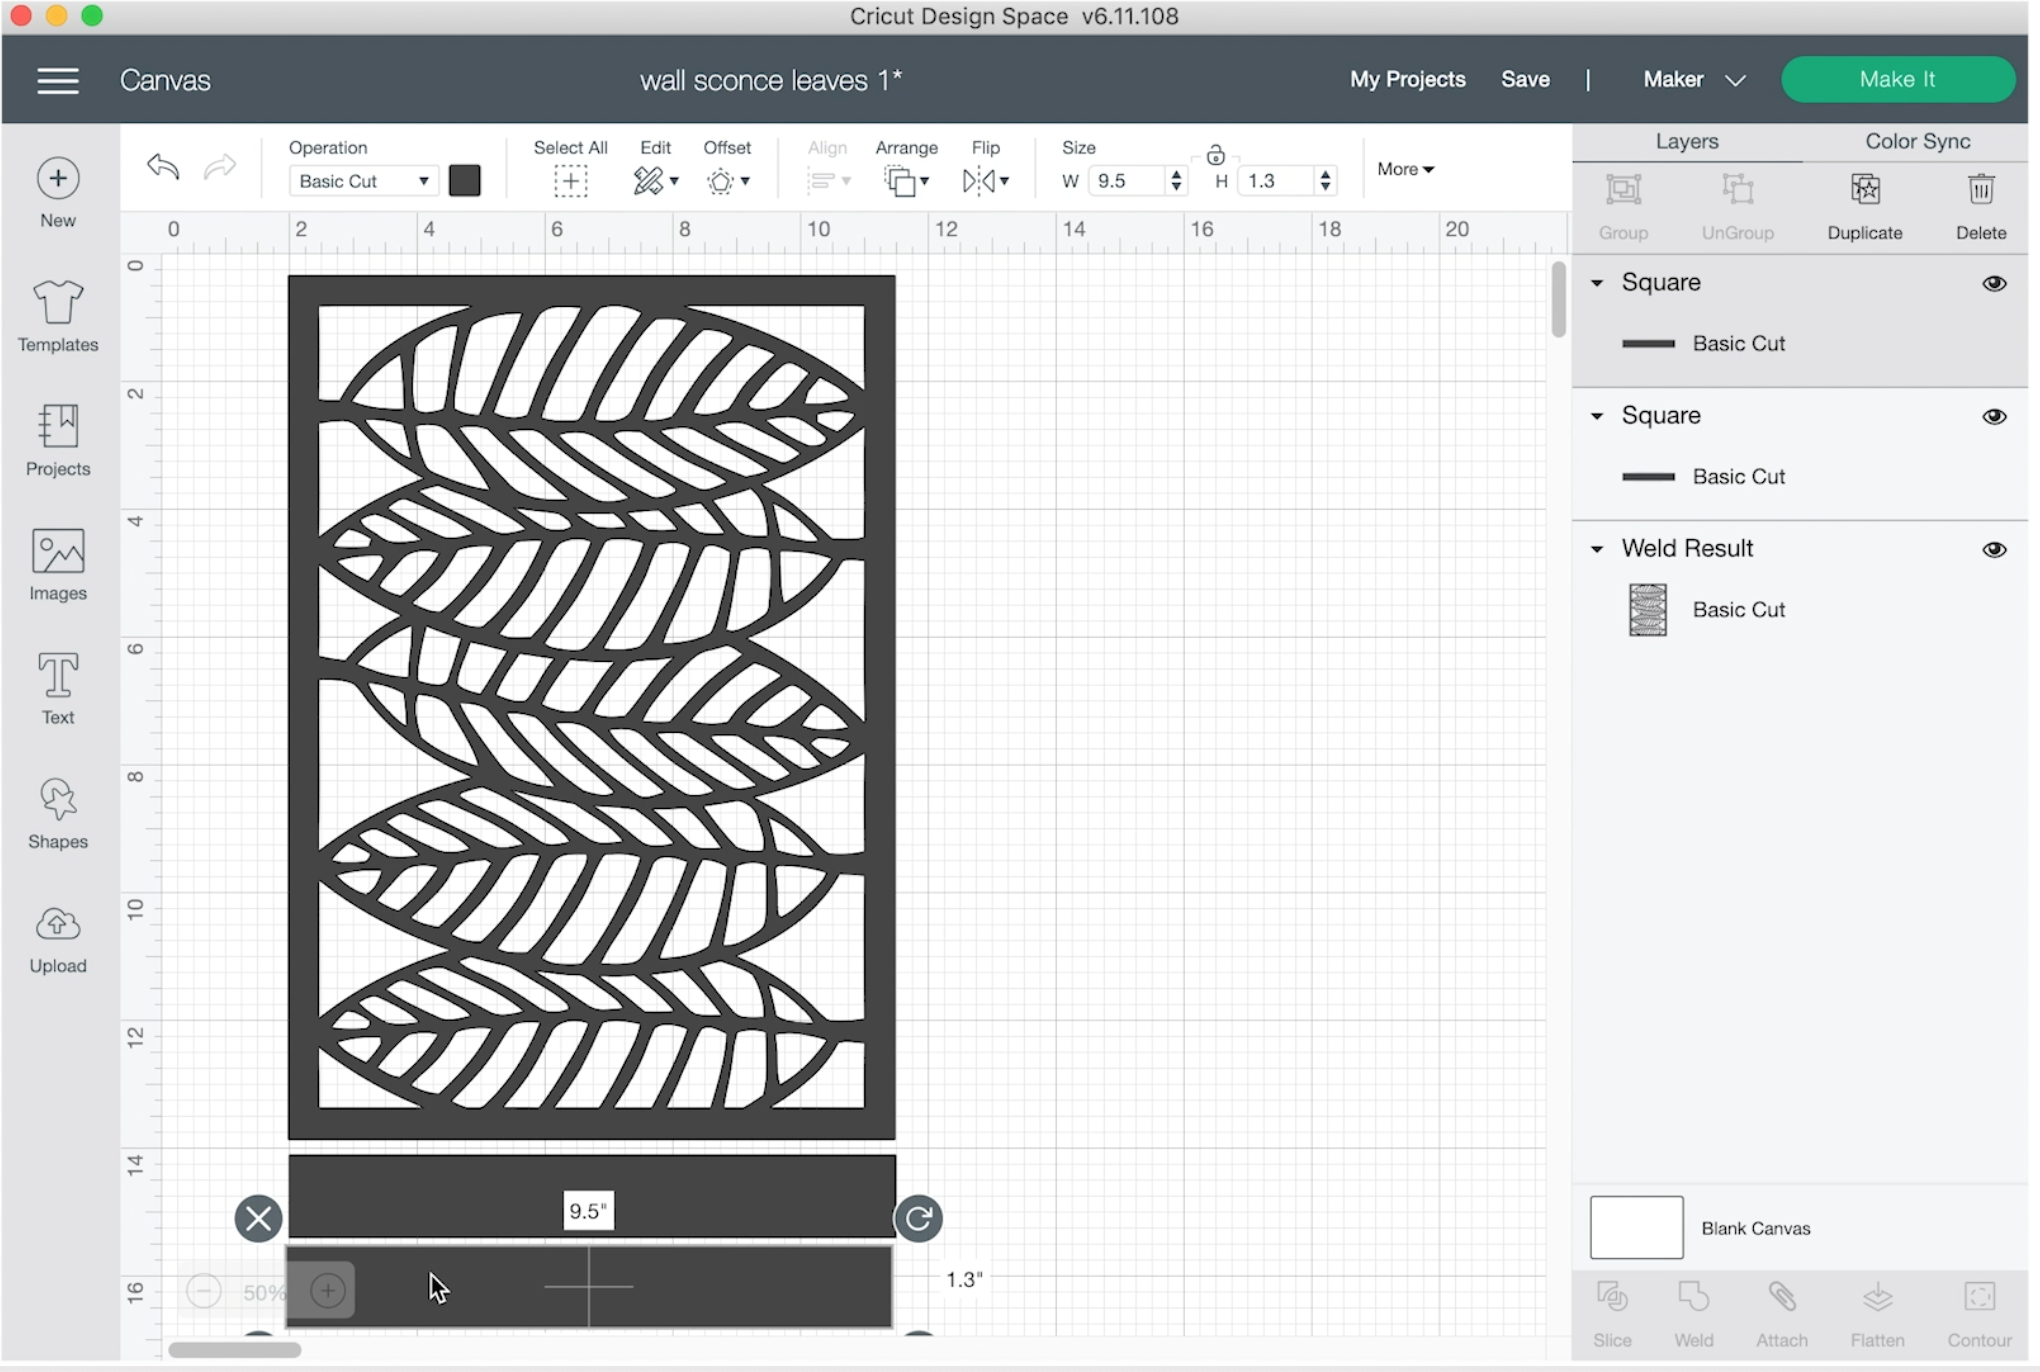
Task: Open My Projects
Action: (1407, 79)
